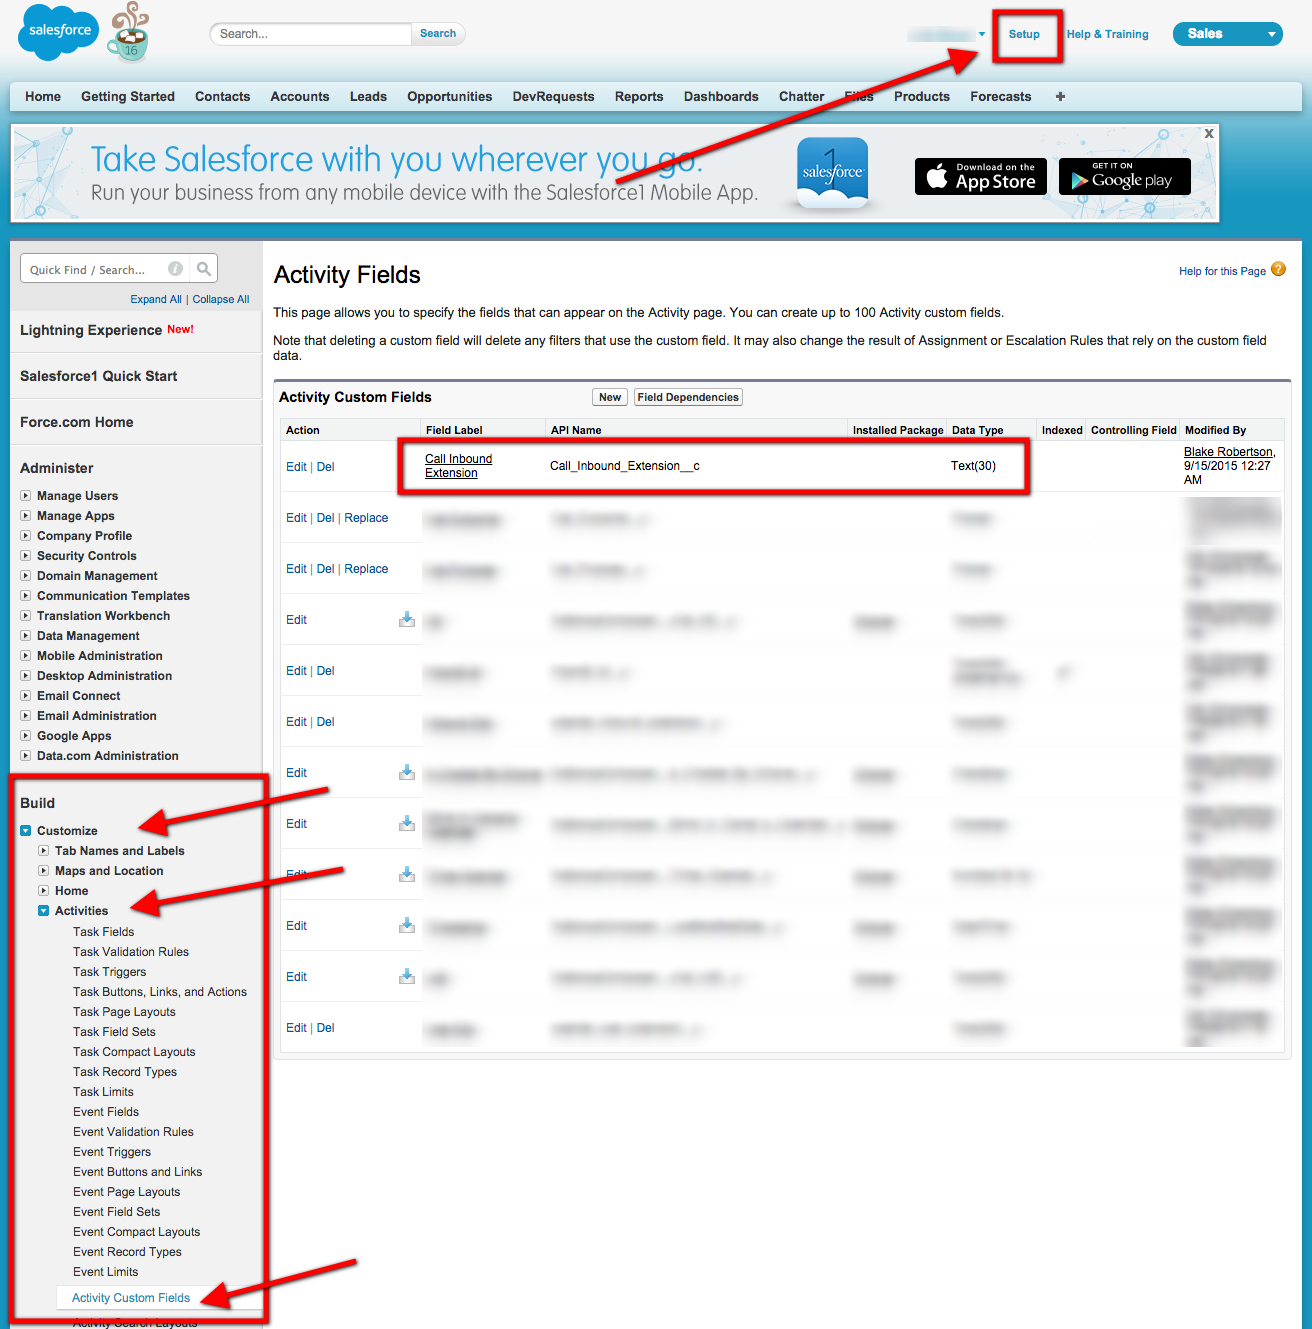
Task: Open Help & Training link
Action: [1107, 34]
